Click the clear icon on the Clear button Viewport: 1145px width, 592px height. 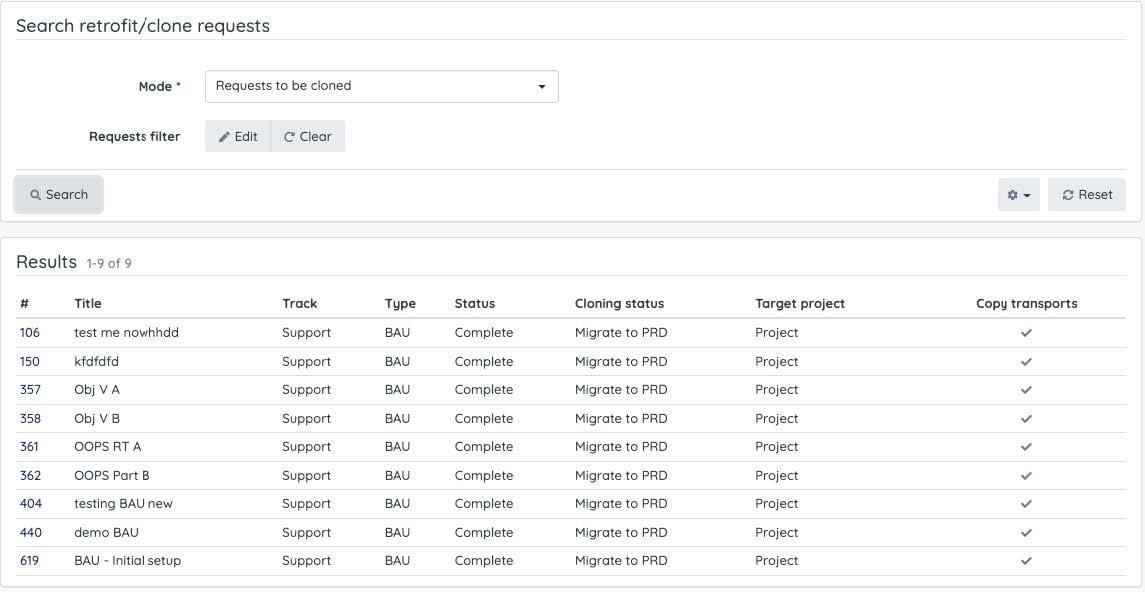tap(290, 136)
